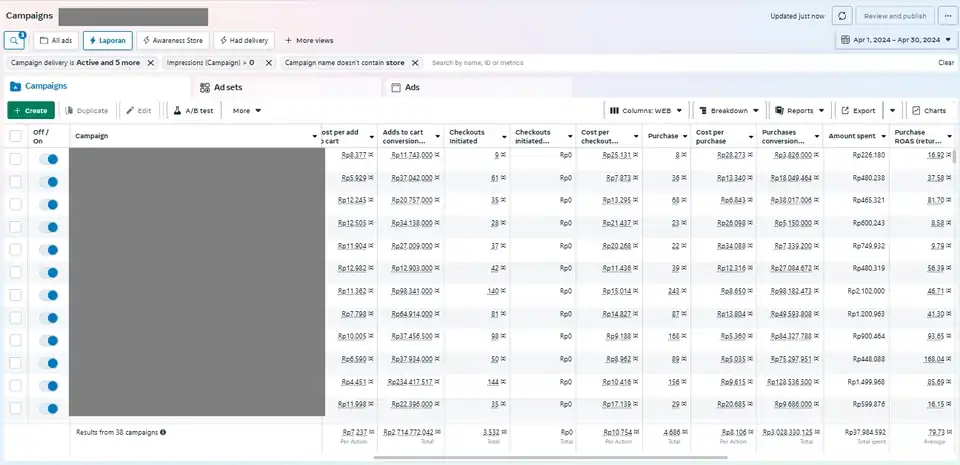Tick the checkbox for the Rp480.238 row
Image resolution: width=960 pixels, height=465 pixels.
coord(15,182)
